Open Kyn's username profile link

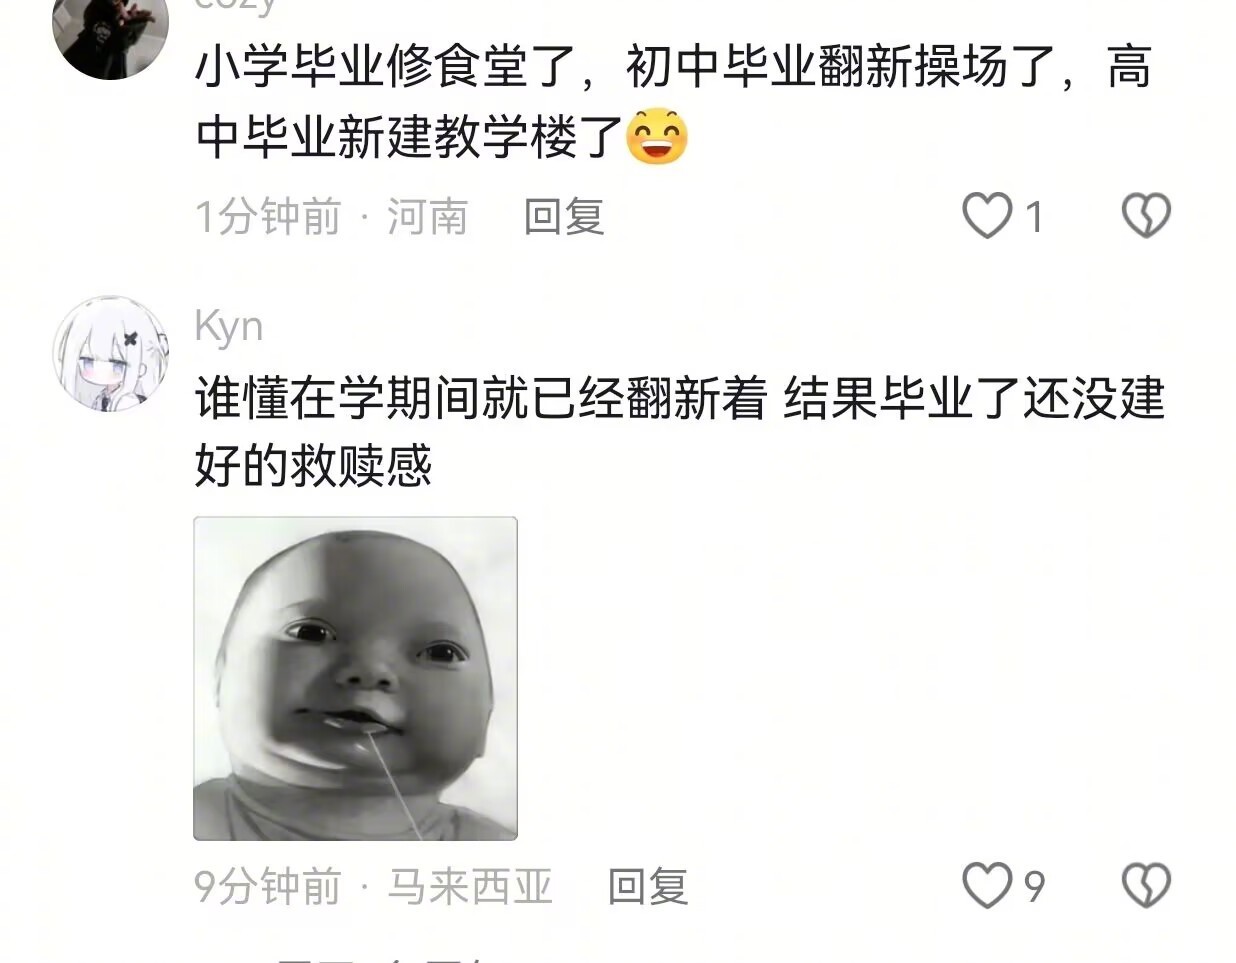pyautogui.click(x=229, y=327)
